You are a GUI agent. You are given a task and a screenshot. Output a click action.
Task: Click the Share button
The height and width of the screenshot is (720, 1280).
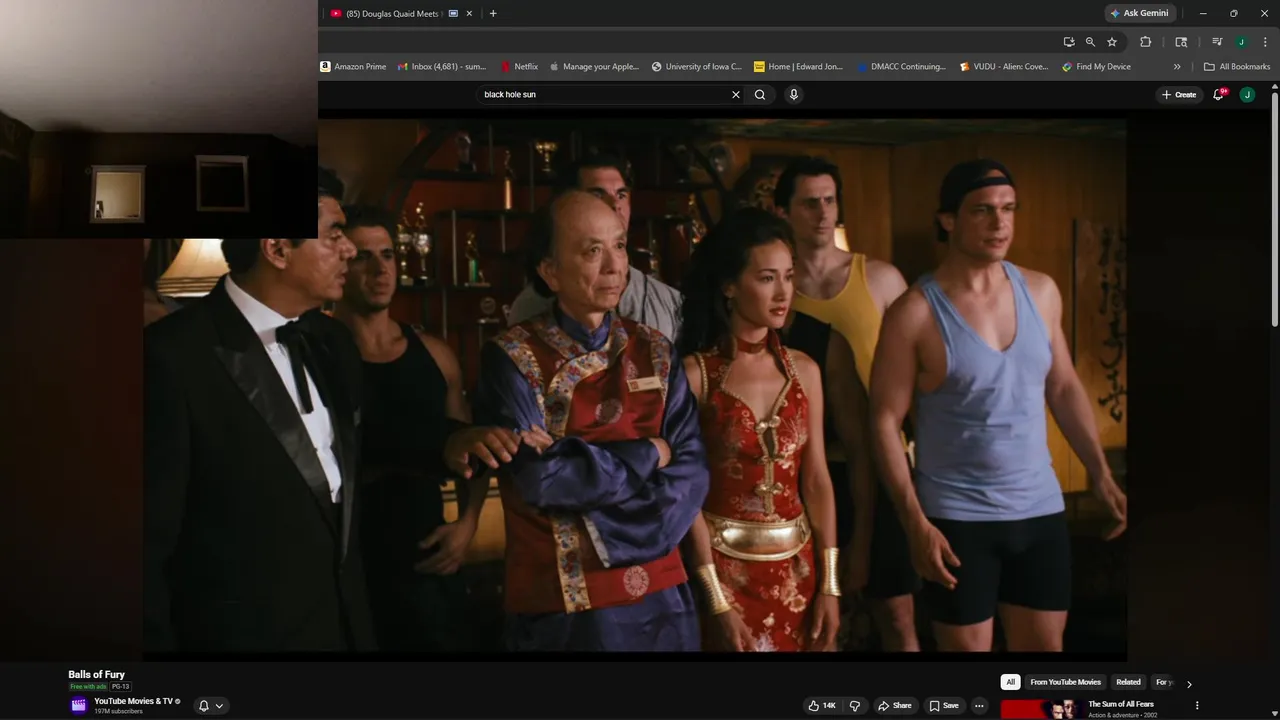[895, 705]
